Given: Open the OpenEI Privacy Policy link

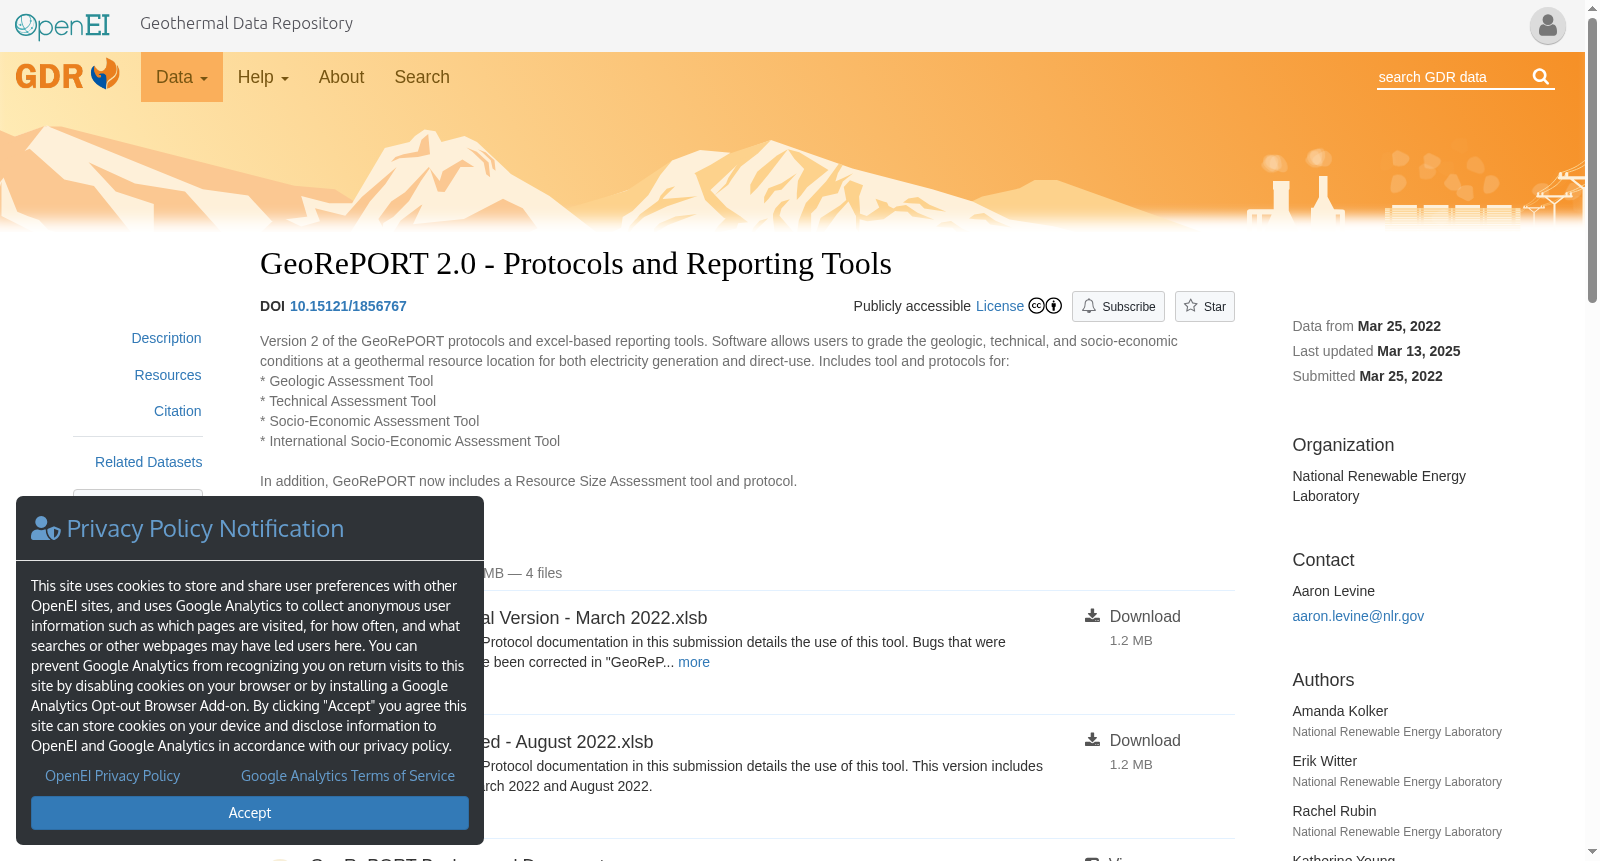Looking at the screenshot, I should pos(113,776).
